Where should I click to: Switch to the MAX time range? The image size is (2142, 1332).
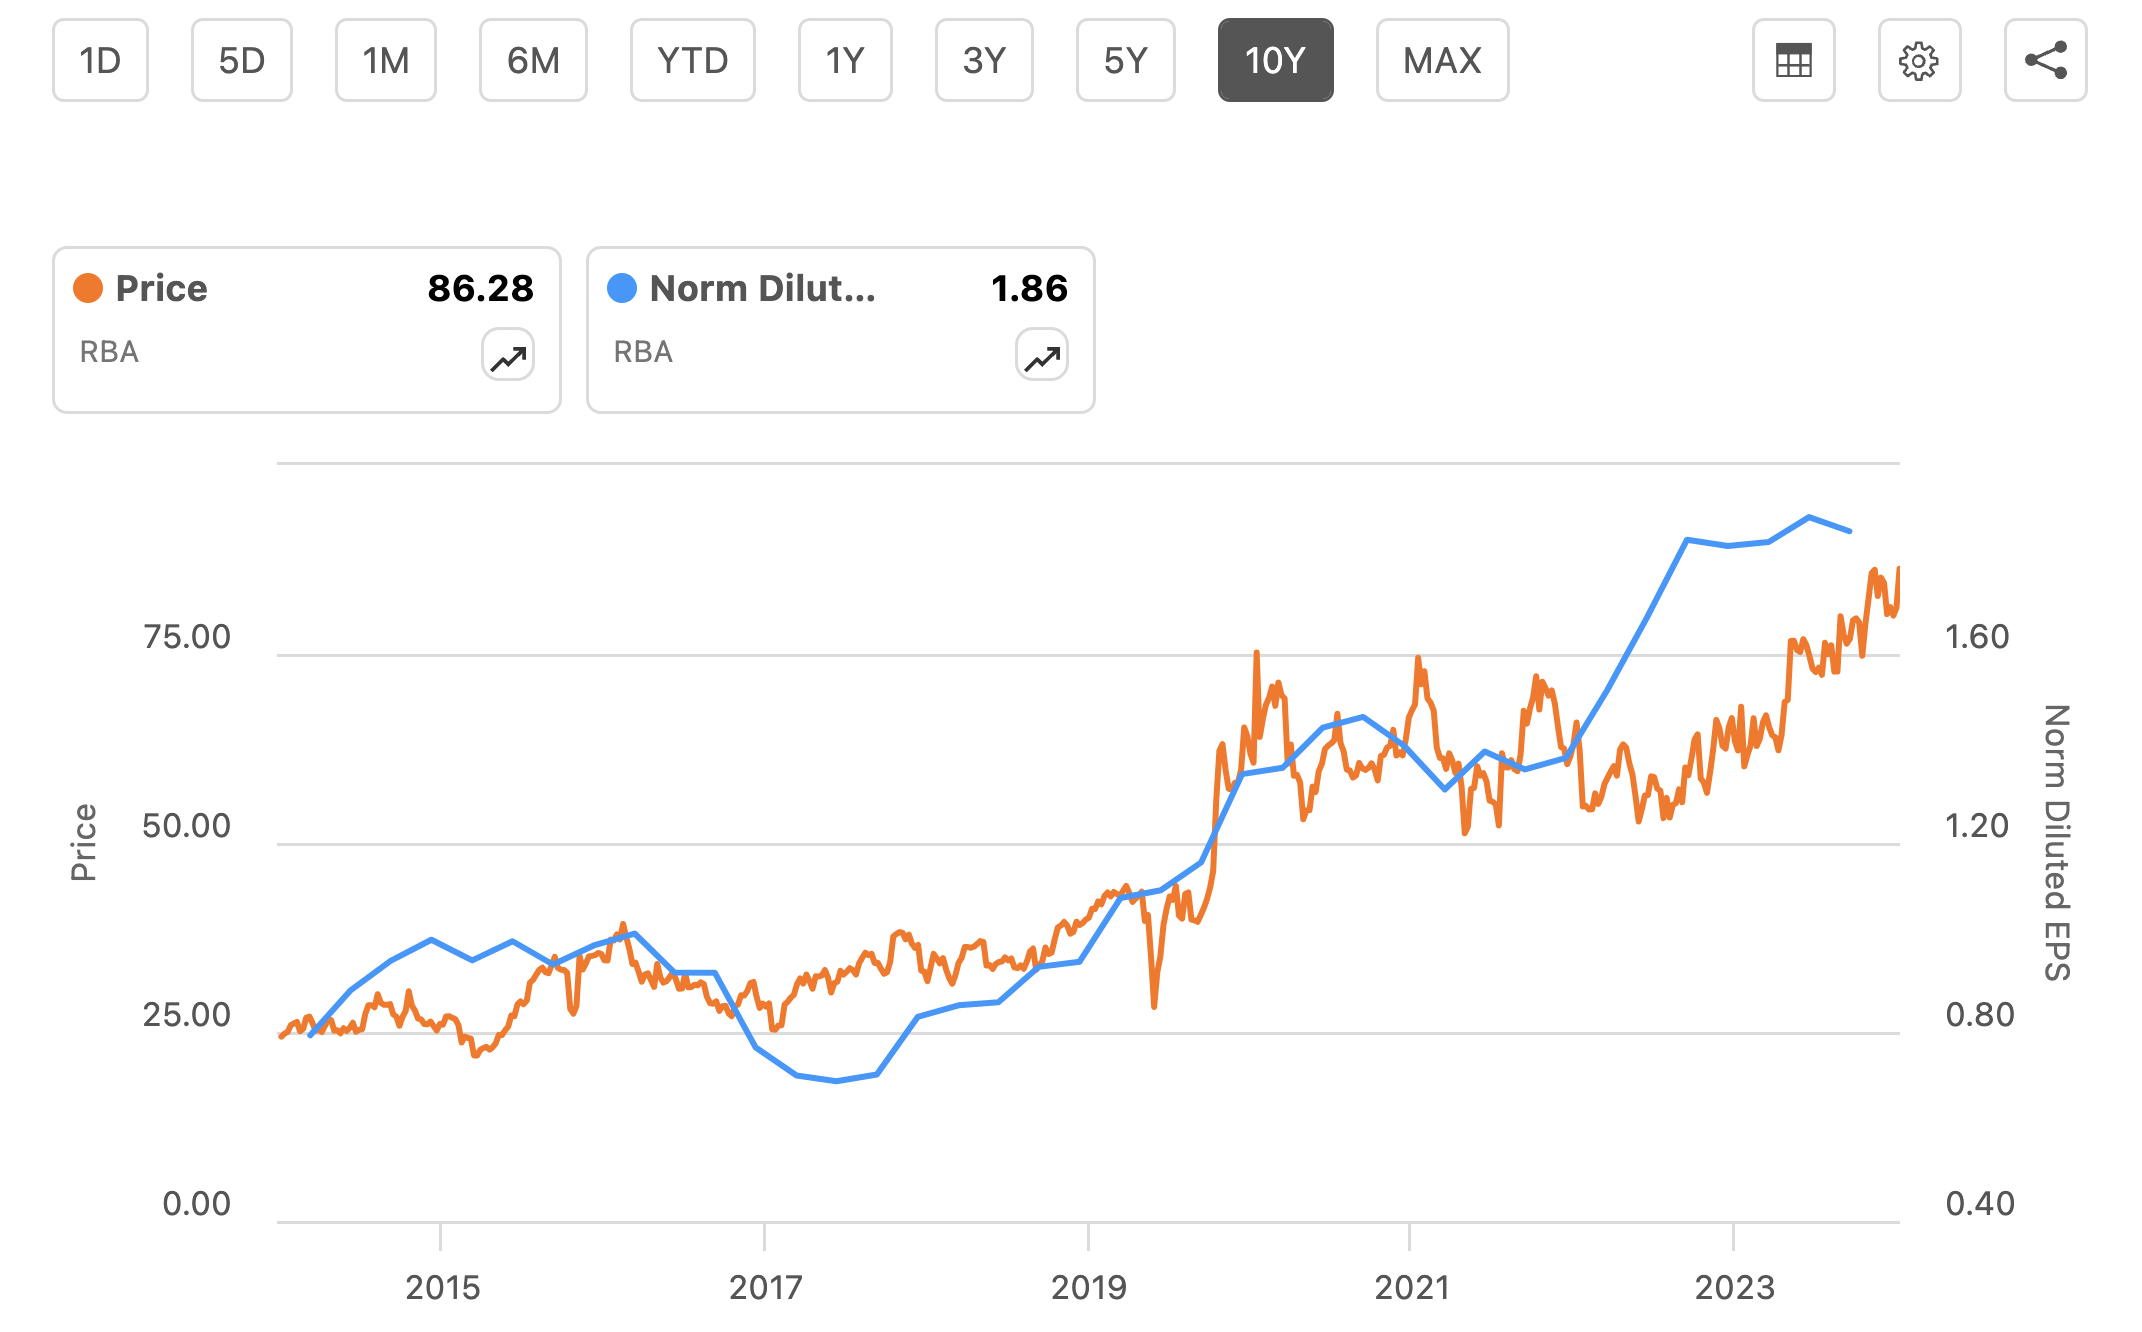[1442, 61]
